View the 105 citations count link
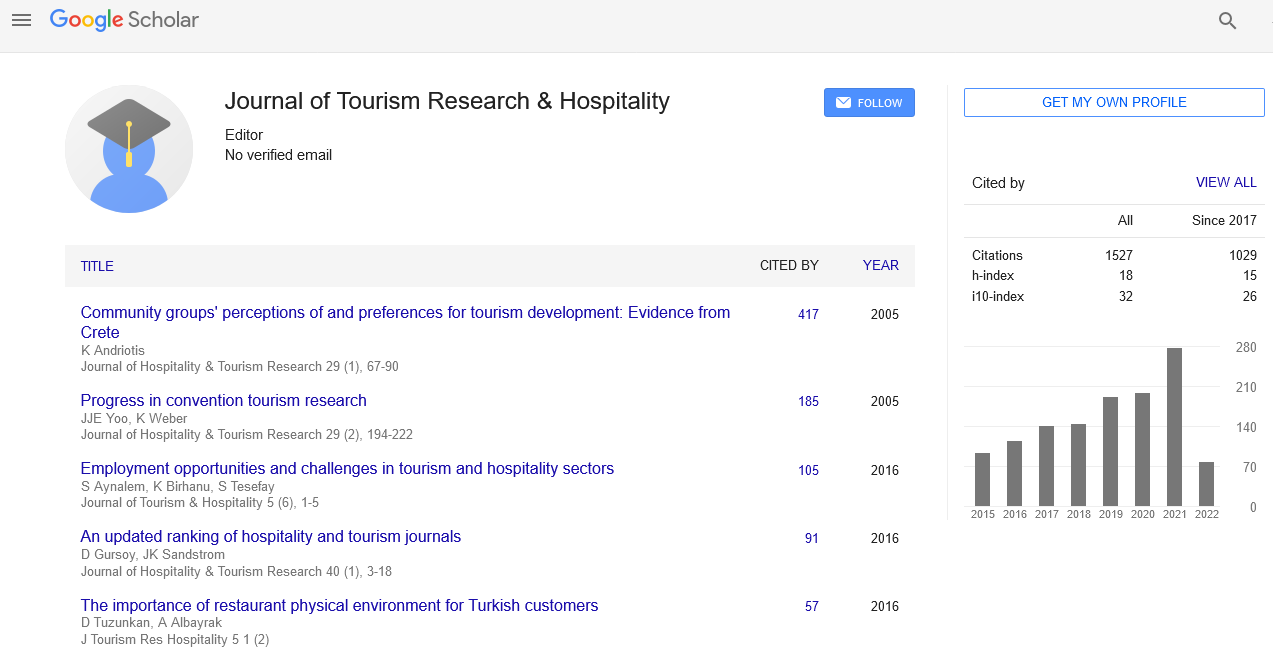The width and height of the screenshot is (1273, 652). tap(808, 471)
